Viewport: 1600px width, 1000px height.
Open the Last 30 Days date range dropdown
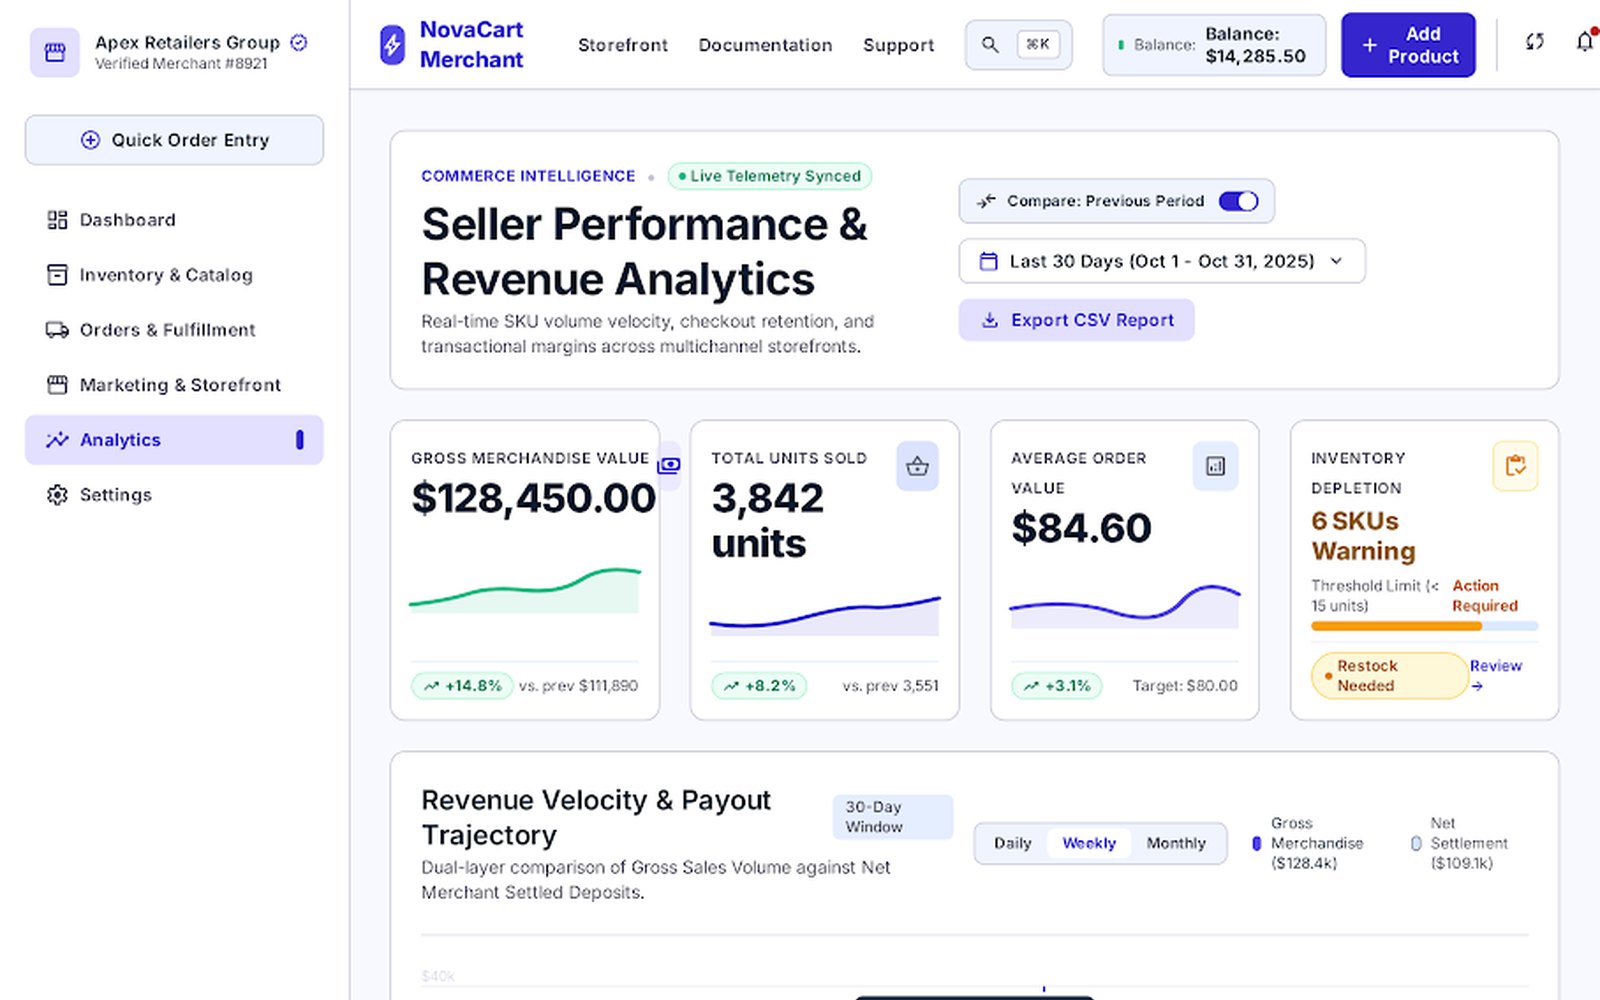click(x=1162, y=261)
